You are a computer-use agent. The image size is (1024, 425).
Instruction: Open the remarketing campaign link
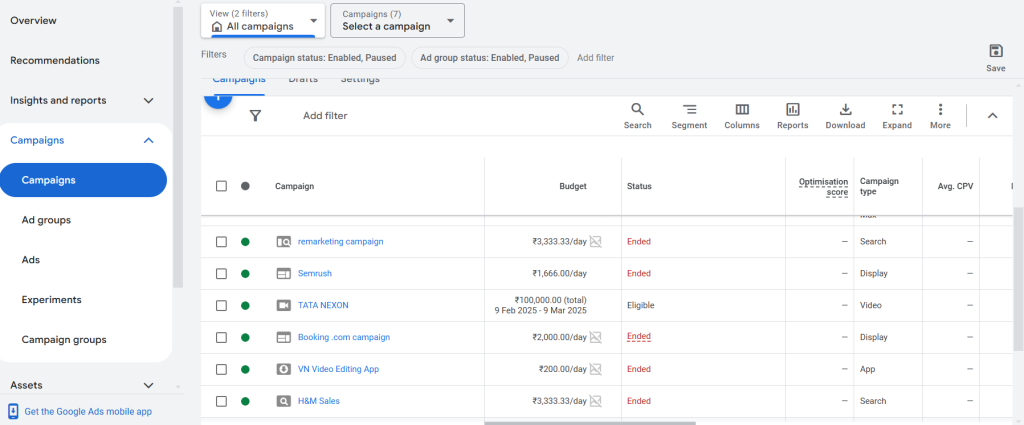(340, 242)
